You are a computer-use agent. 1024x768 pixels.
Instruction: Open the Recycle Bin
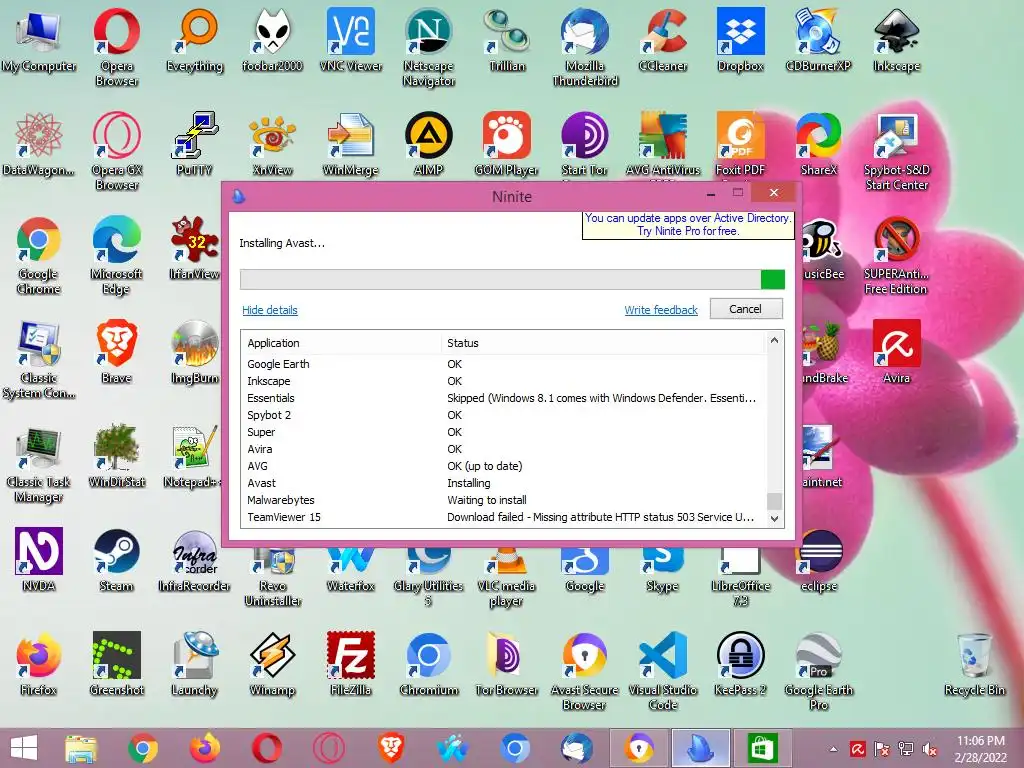click(x=974, y=664)
